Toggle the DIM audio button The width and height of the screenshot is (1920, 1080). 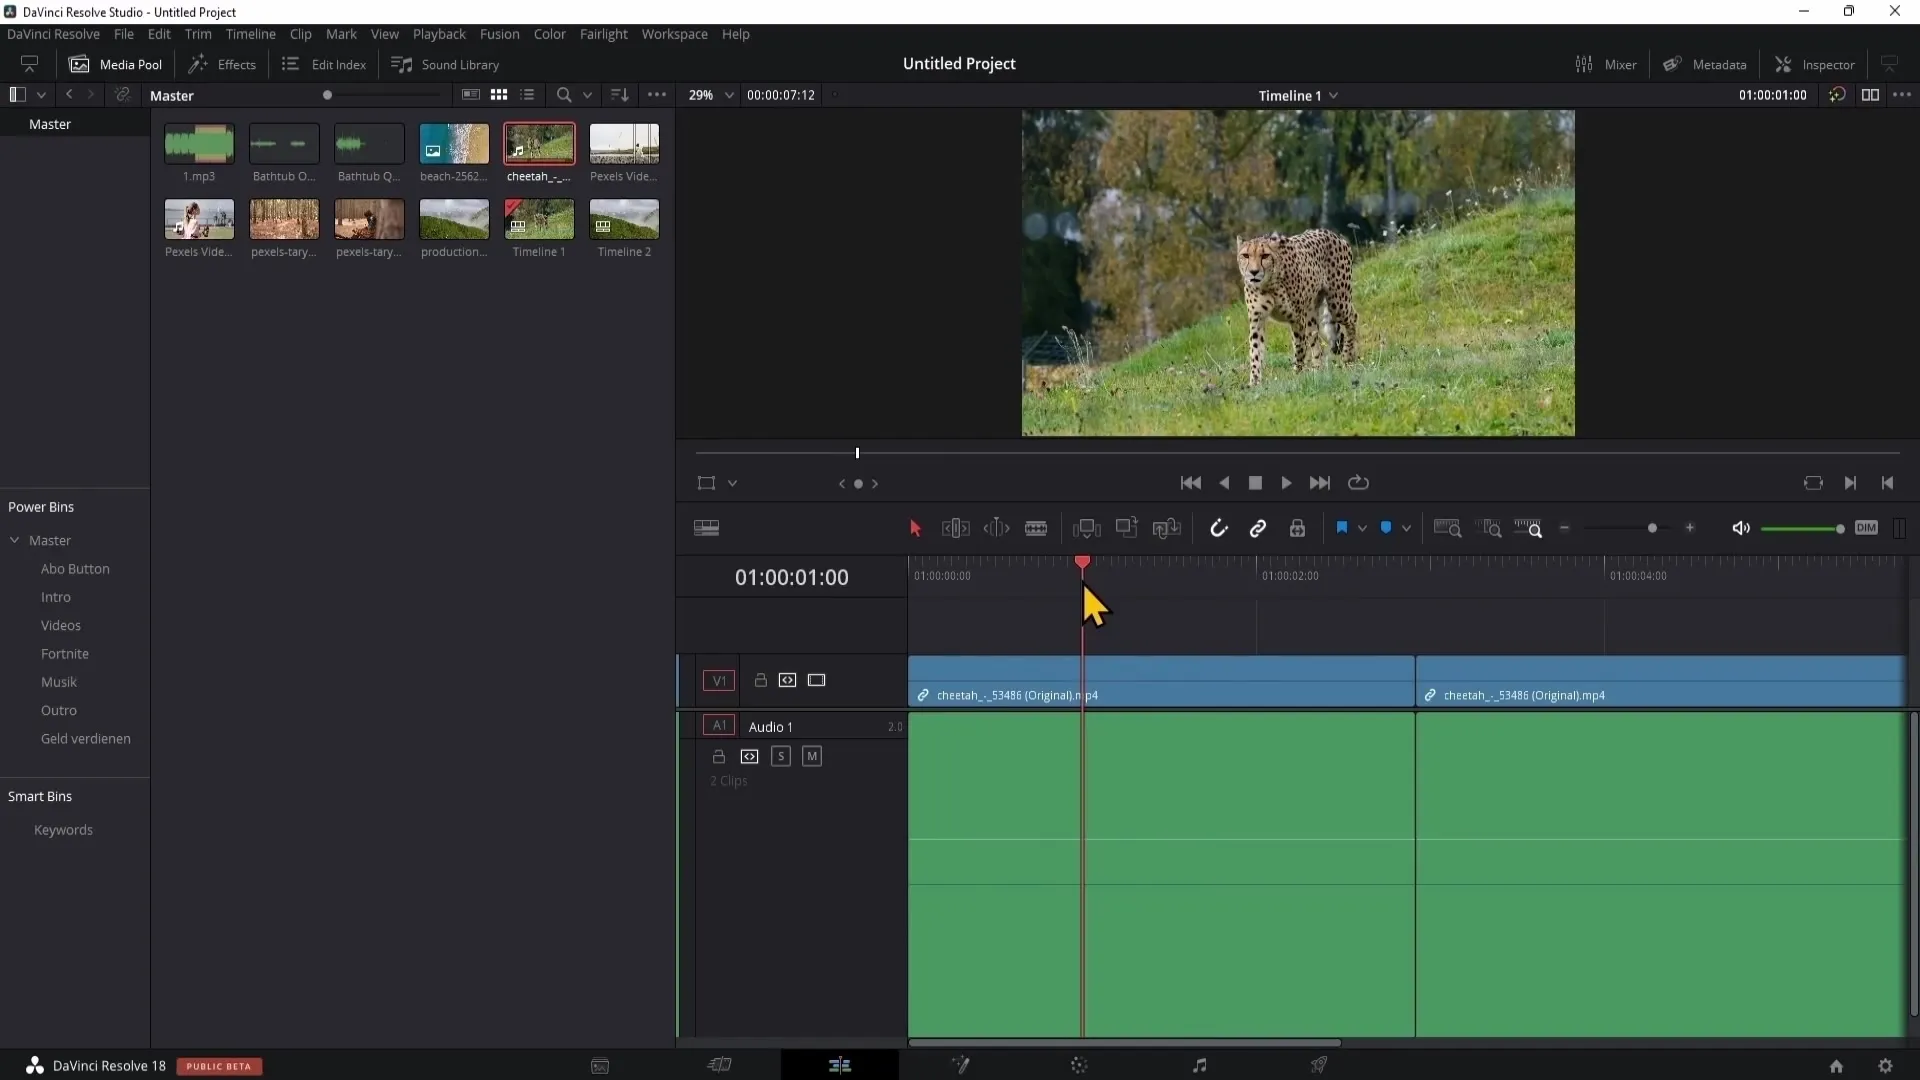[1866, 528]
